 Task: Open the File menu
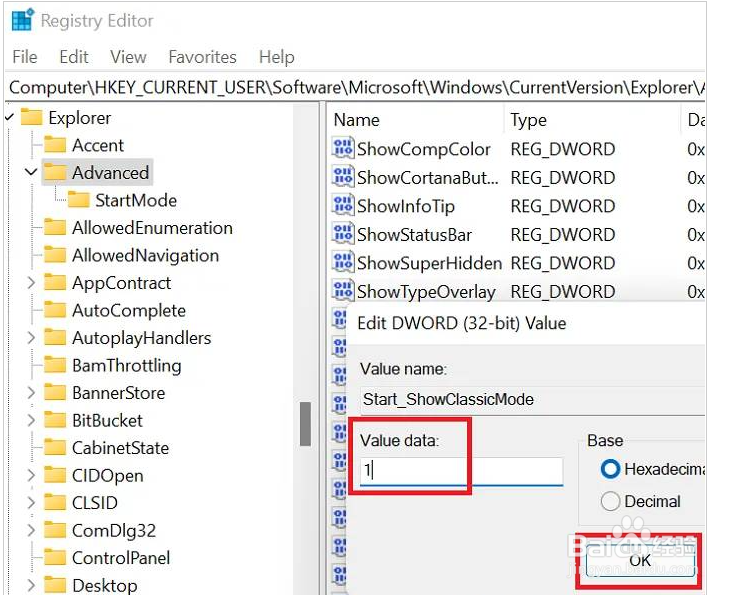click(25, 57)
